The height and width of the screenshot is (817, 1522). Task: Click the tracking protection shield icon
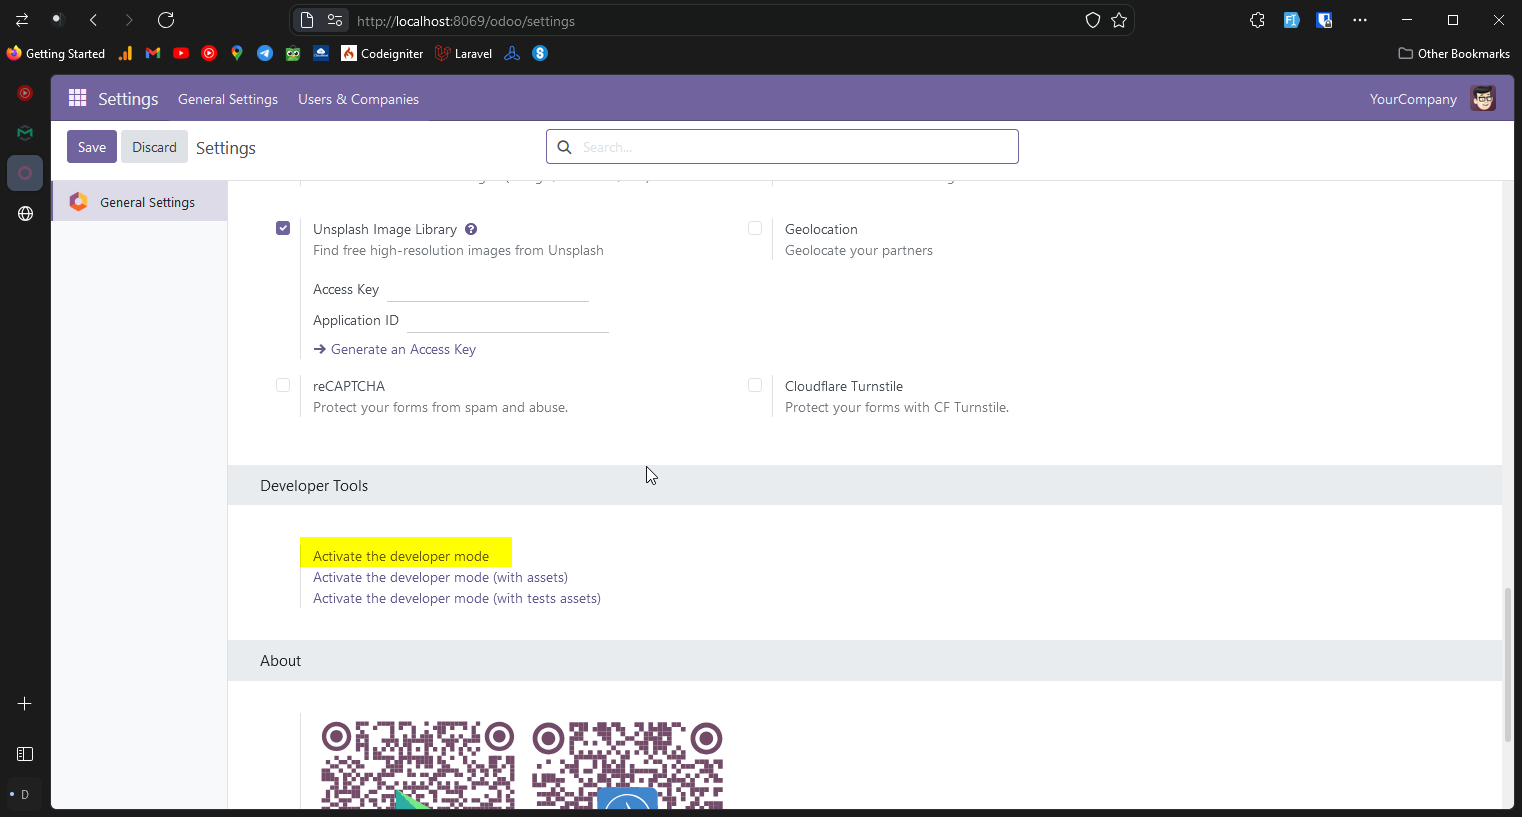1093,20
